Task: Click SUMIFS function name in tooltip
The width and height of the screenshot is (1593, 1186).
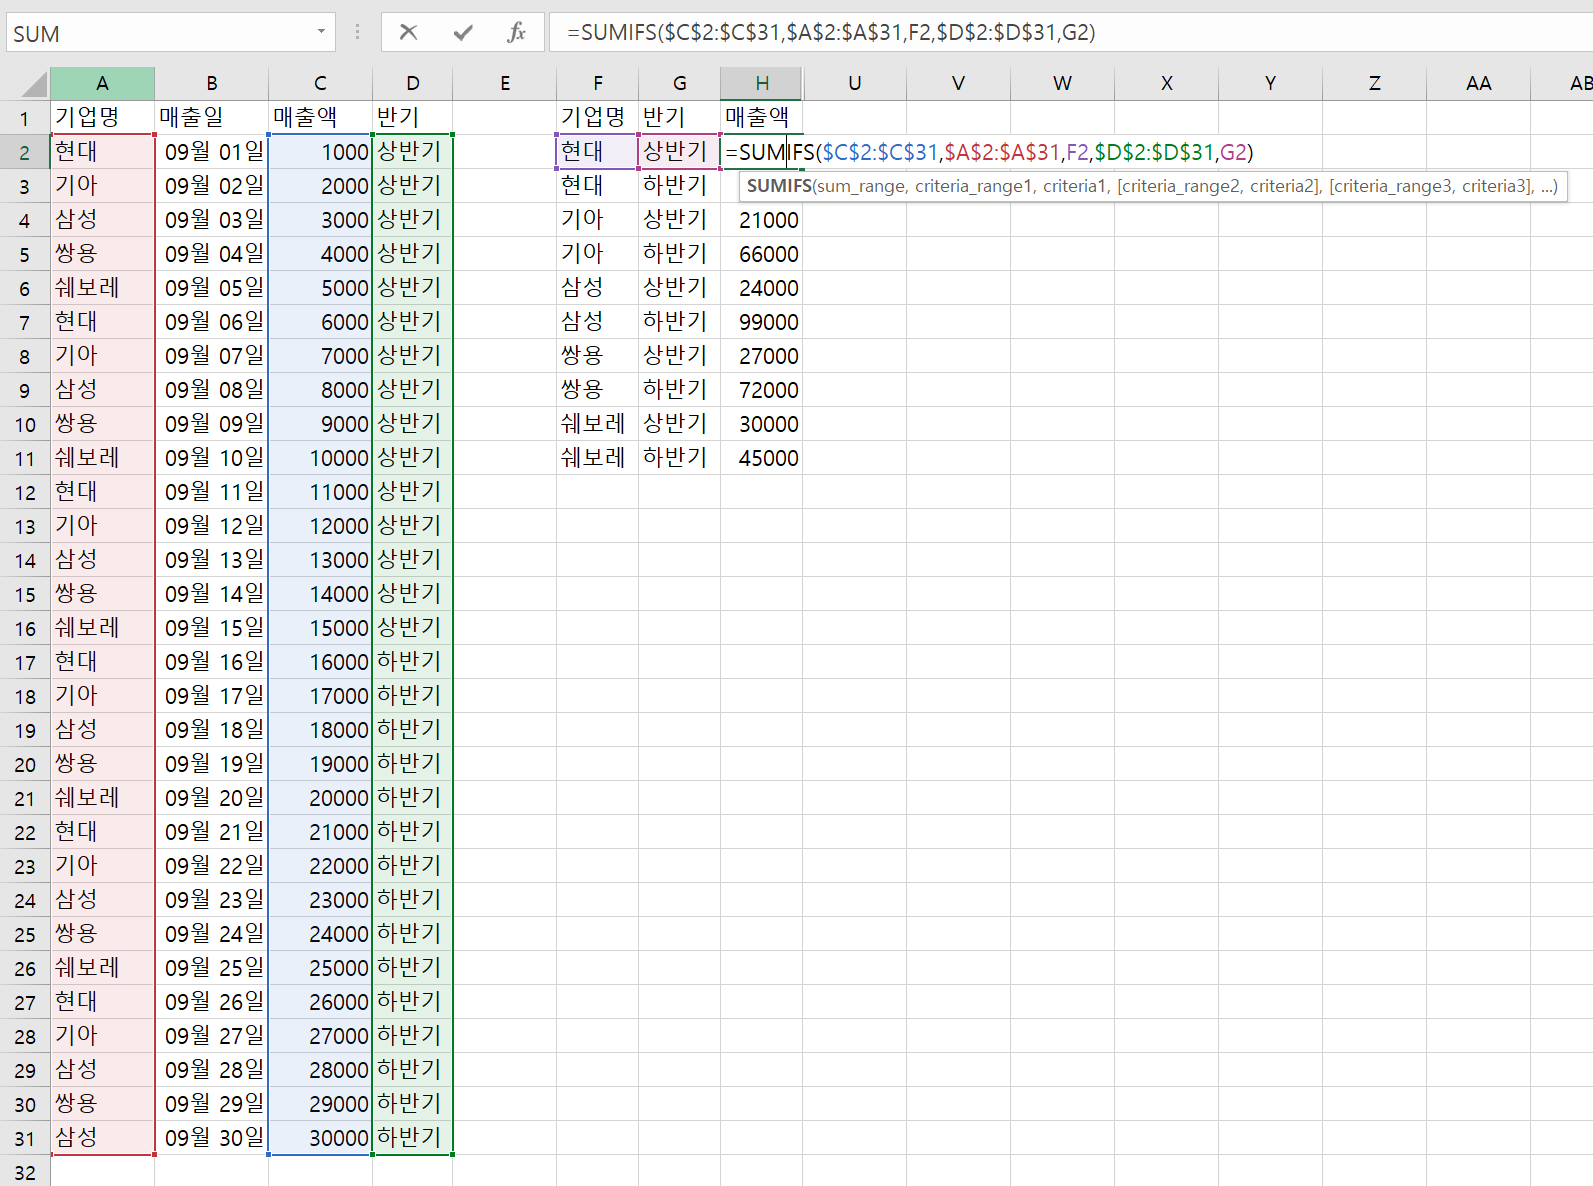Action: 779,186
